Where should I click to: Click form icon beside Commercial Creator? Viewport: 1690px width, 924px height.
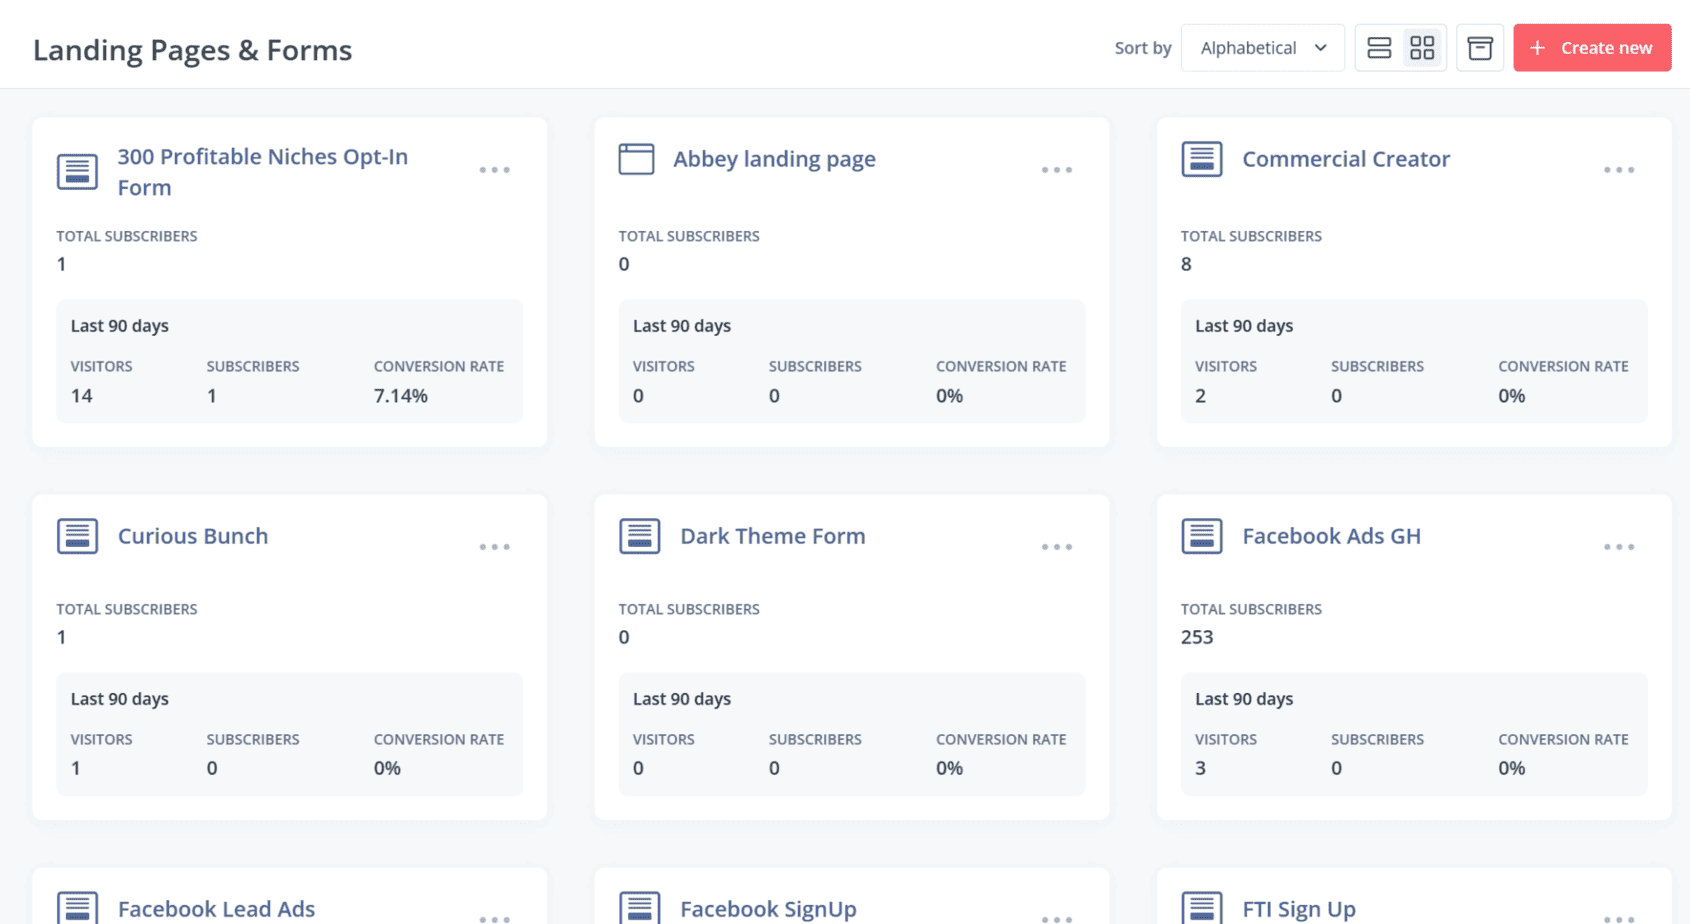1202,159
